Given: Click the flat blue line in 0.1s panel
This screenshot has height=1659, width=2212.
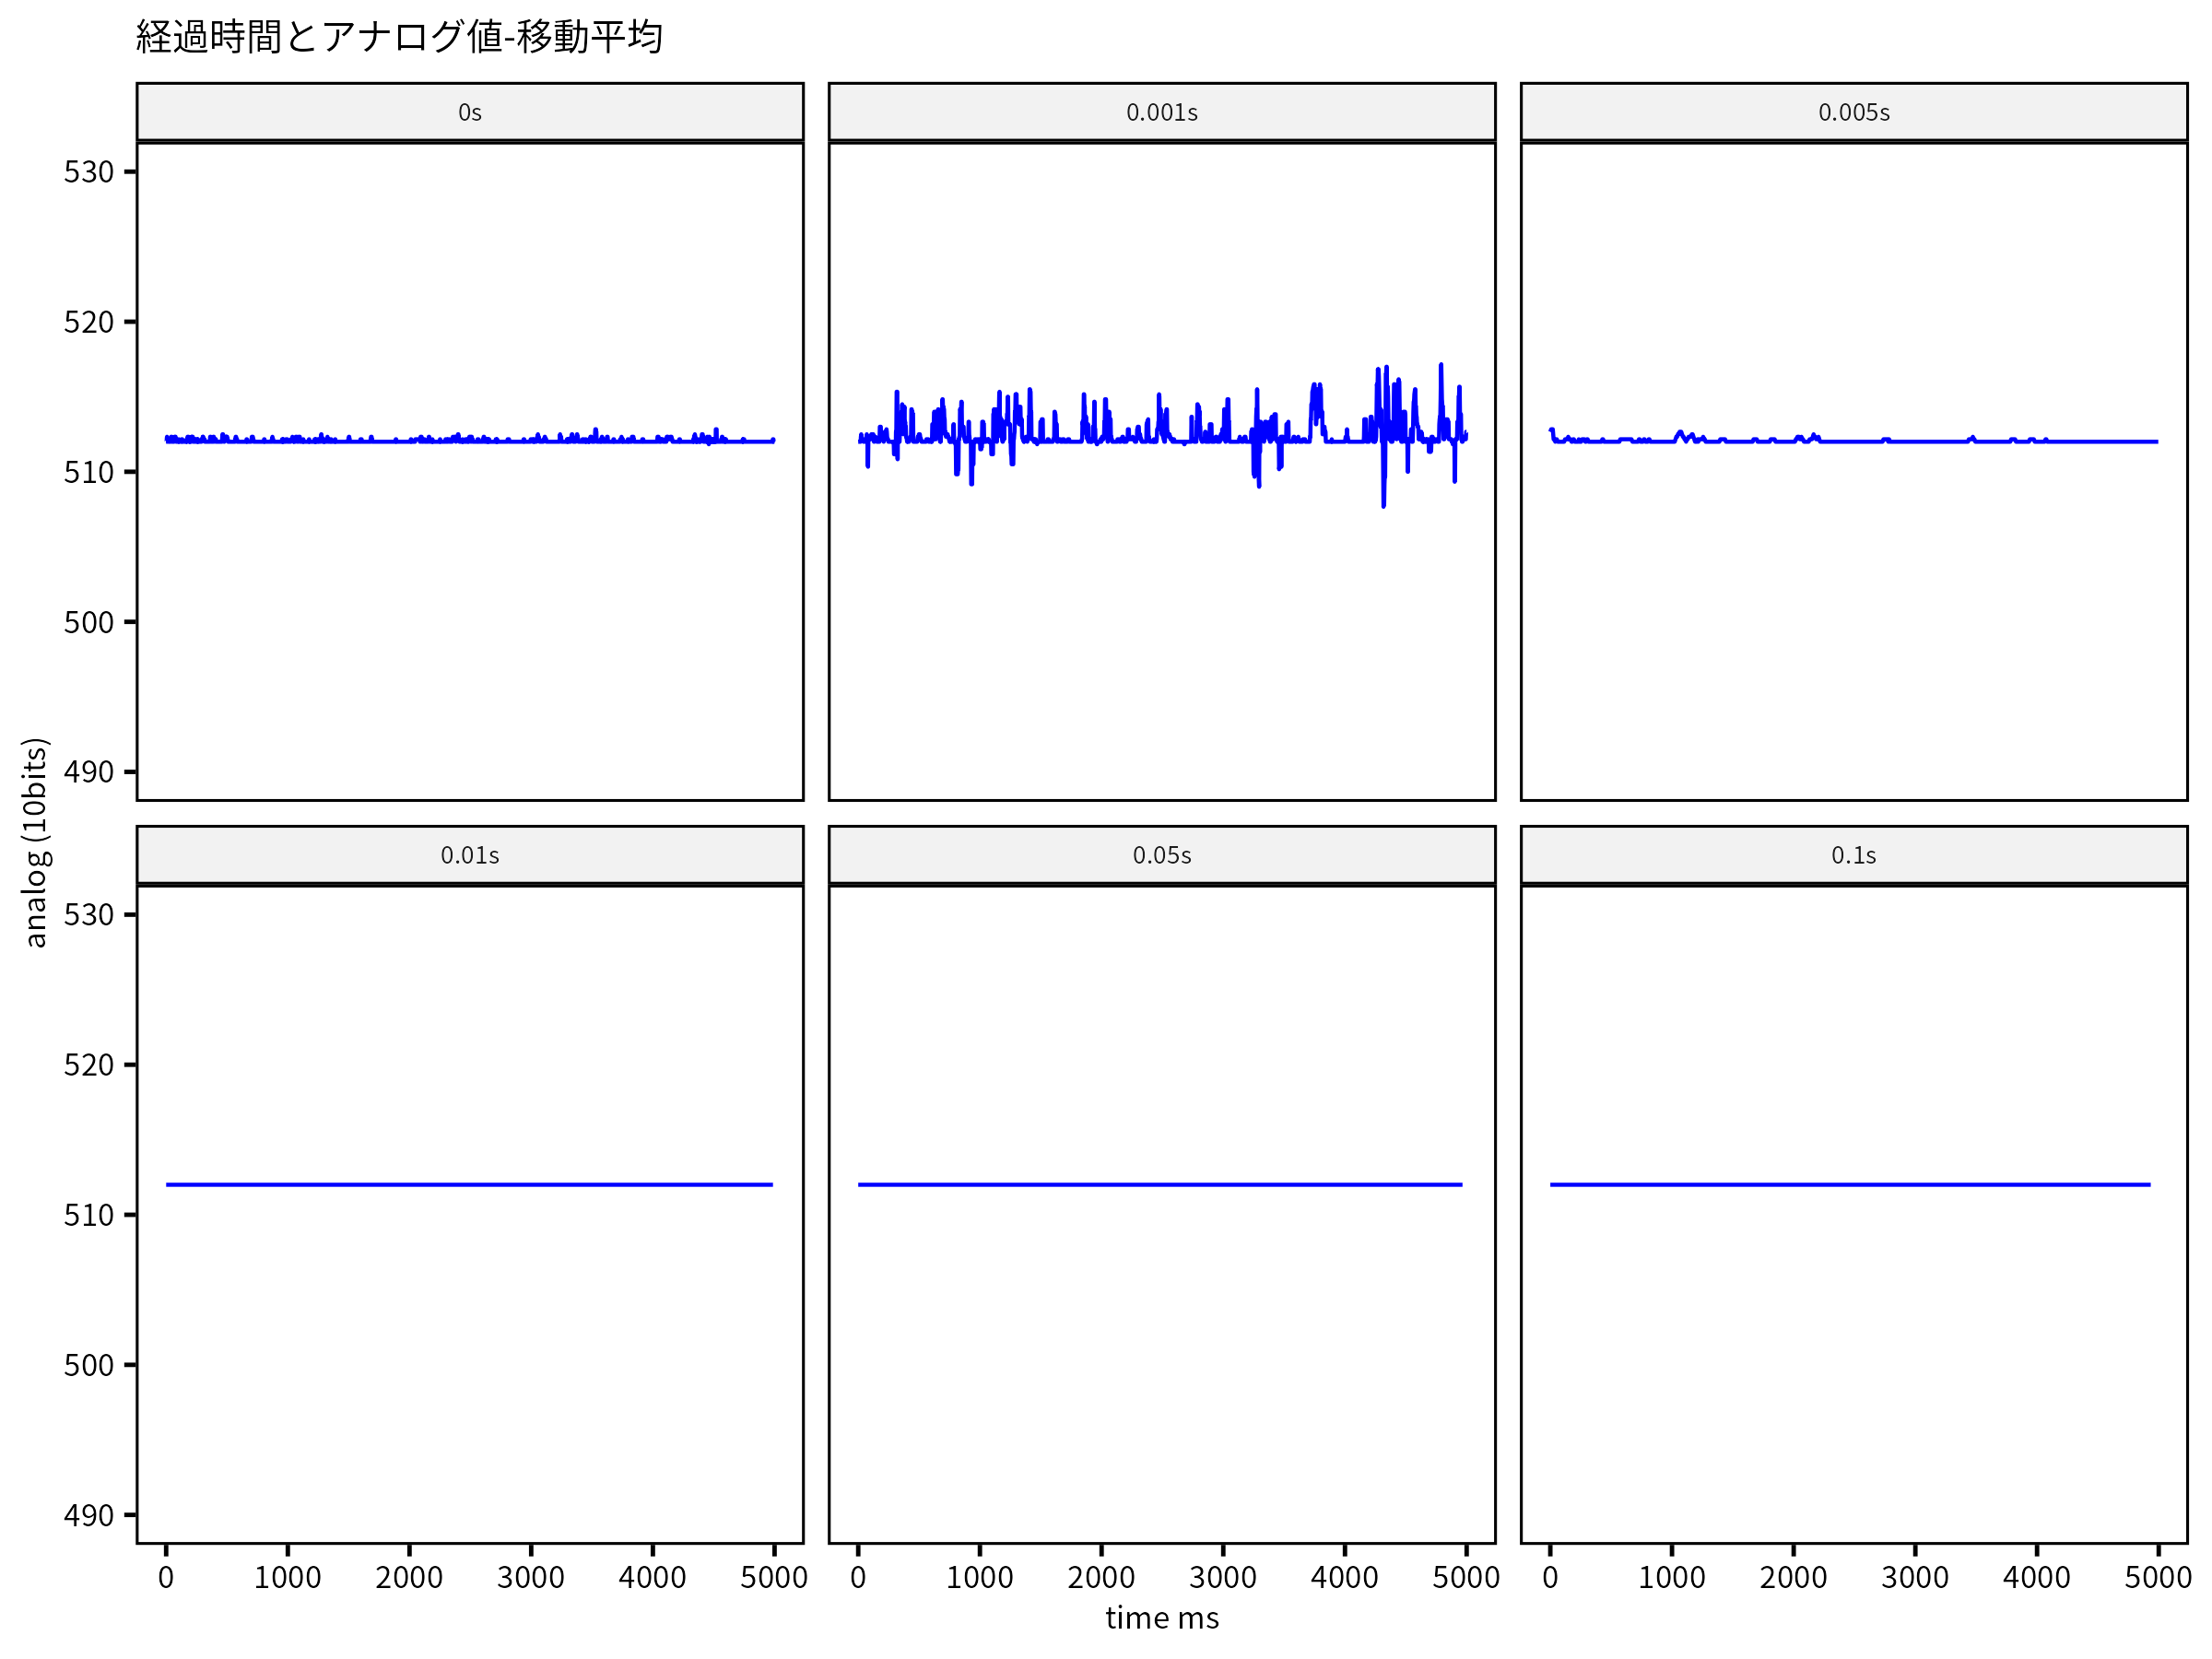Looking at the screenshot, I should coord(1850,1184).
